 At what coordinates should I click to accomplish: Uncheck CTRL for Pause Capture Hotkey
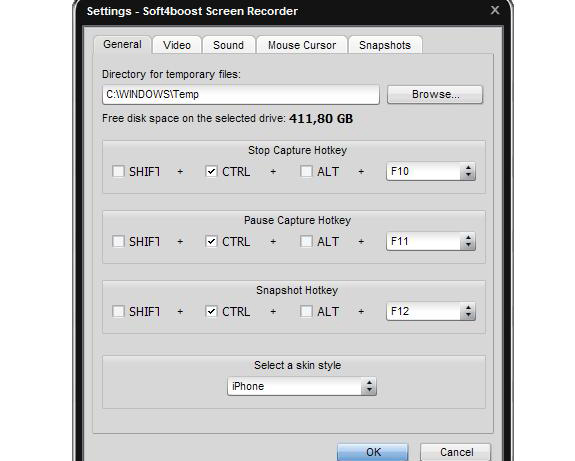(x=211, y=241)
